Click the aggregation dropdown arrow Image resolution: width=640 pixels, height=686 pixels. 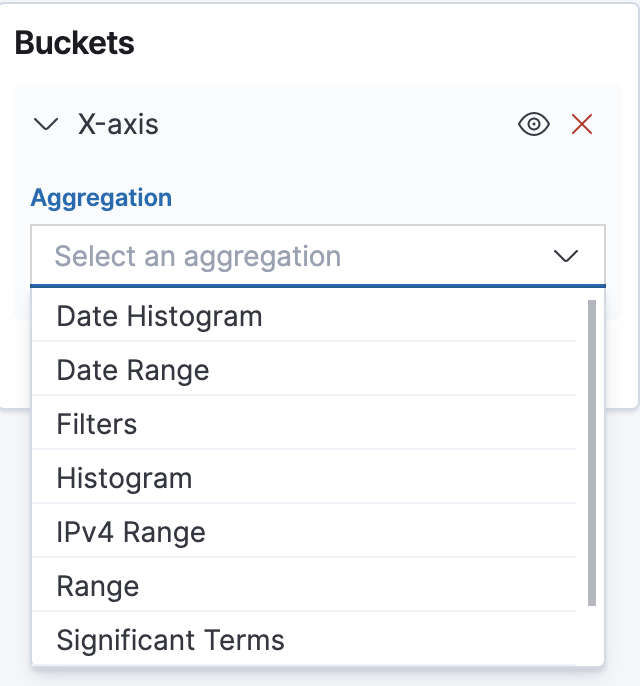566,256
